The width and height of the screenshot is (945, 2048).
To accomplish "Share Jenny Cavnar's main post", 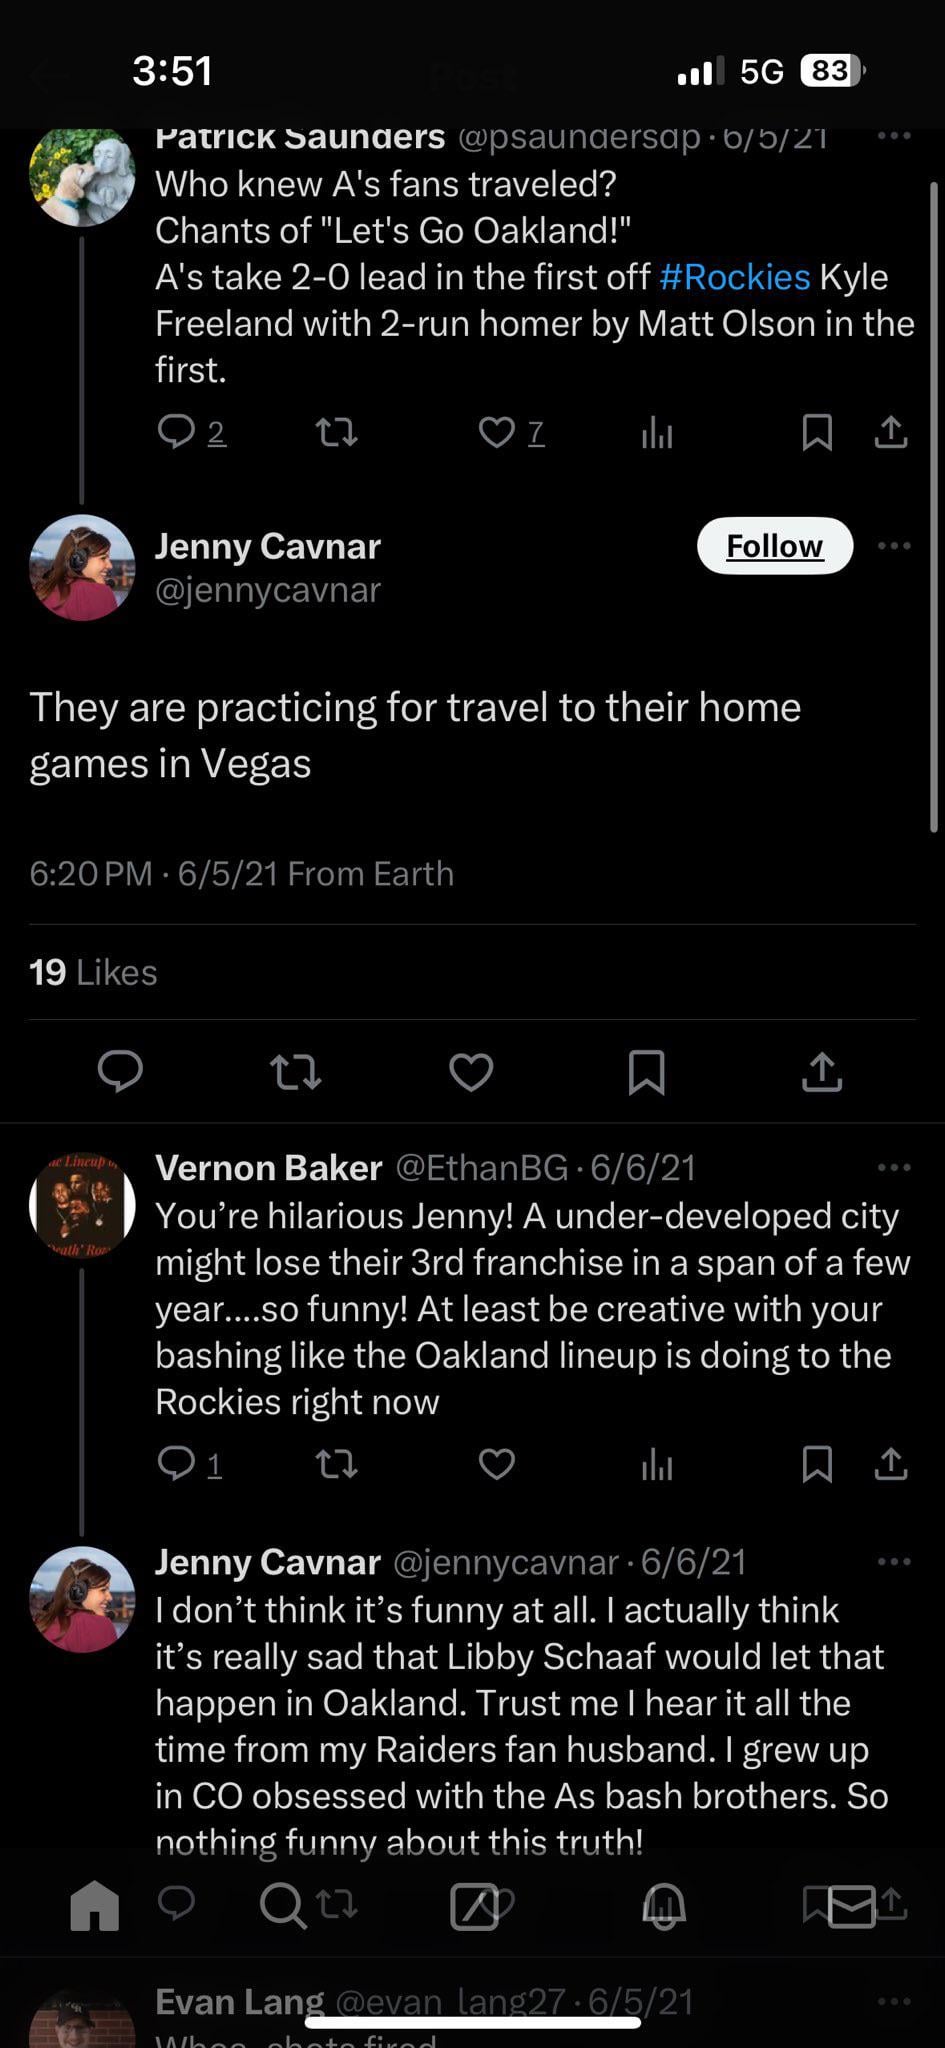I will point(822,1072).
